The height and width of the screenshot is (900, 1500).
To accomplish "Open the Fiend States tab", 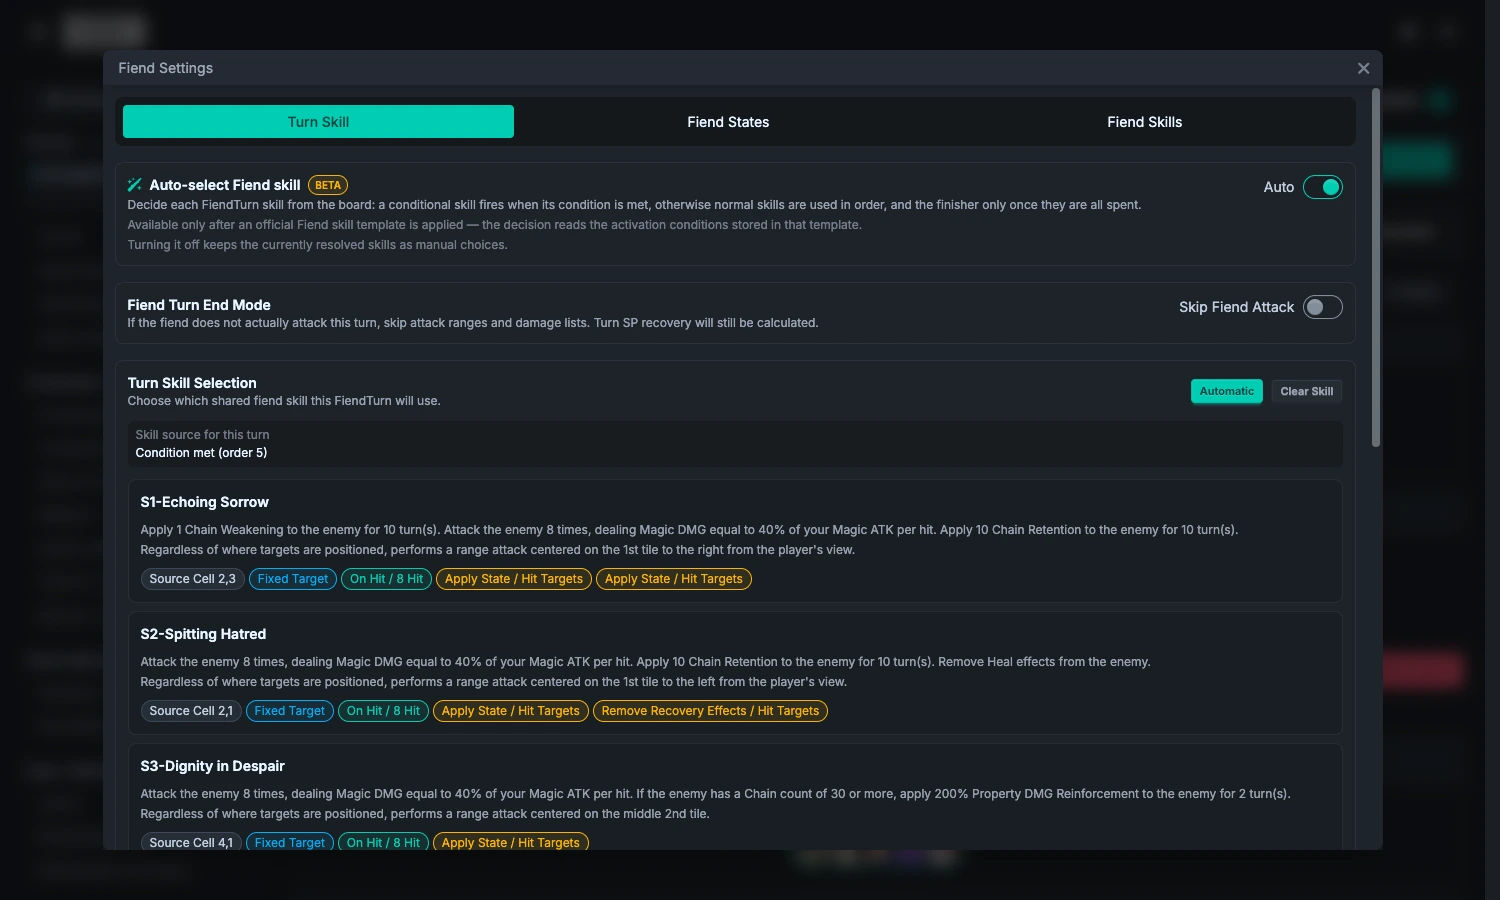I will pyautogui.click(x=728, y=122).
